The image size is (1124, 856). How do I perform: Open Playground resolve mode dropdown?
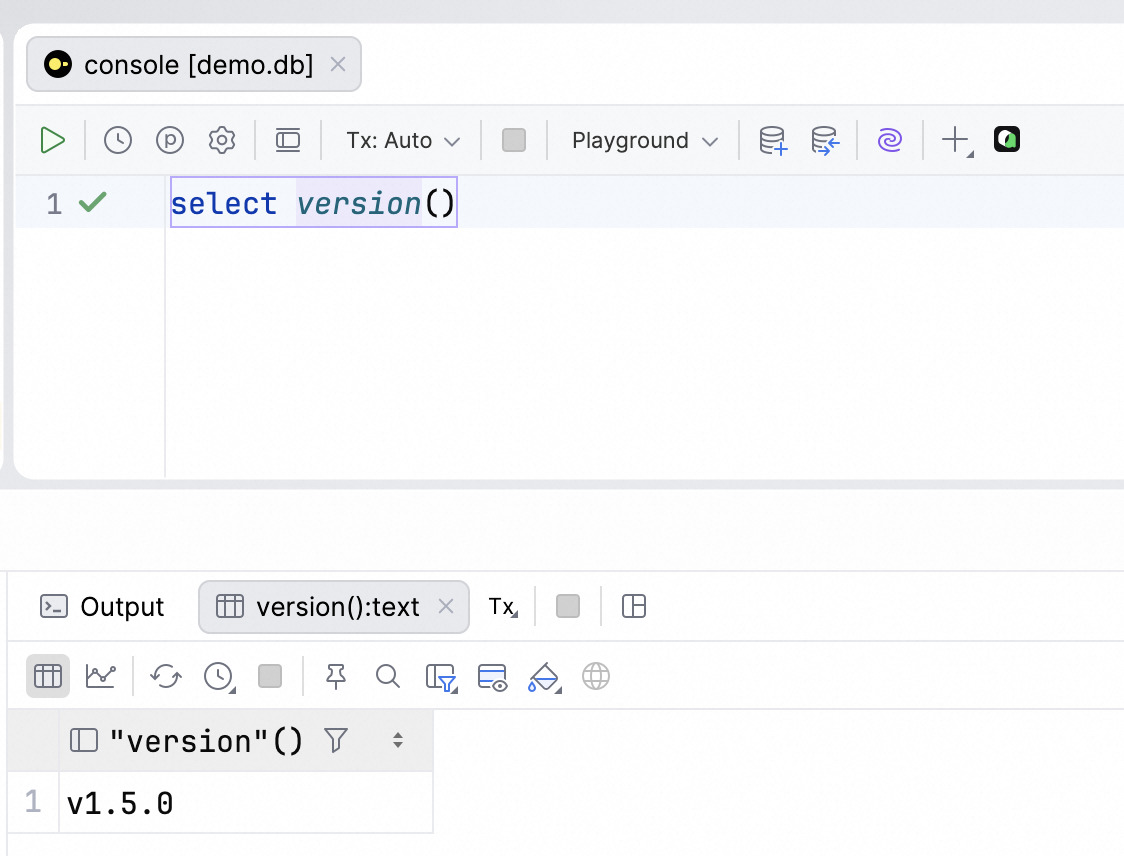pos(644,141)
